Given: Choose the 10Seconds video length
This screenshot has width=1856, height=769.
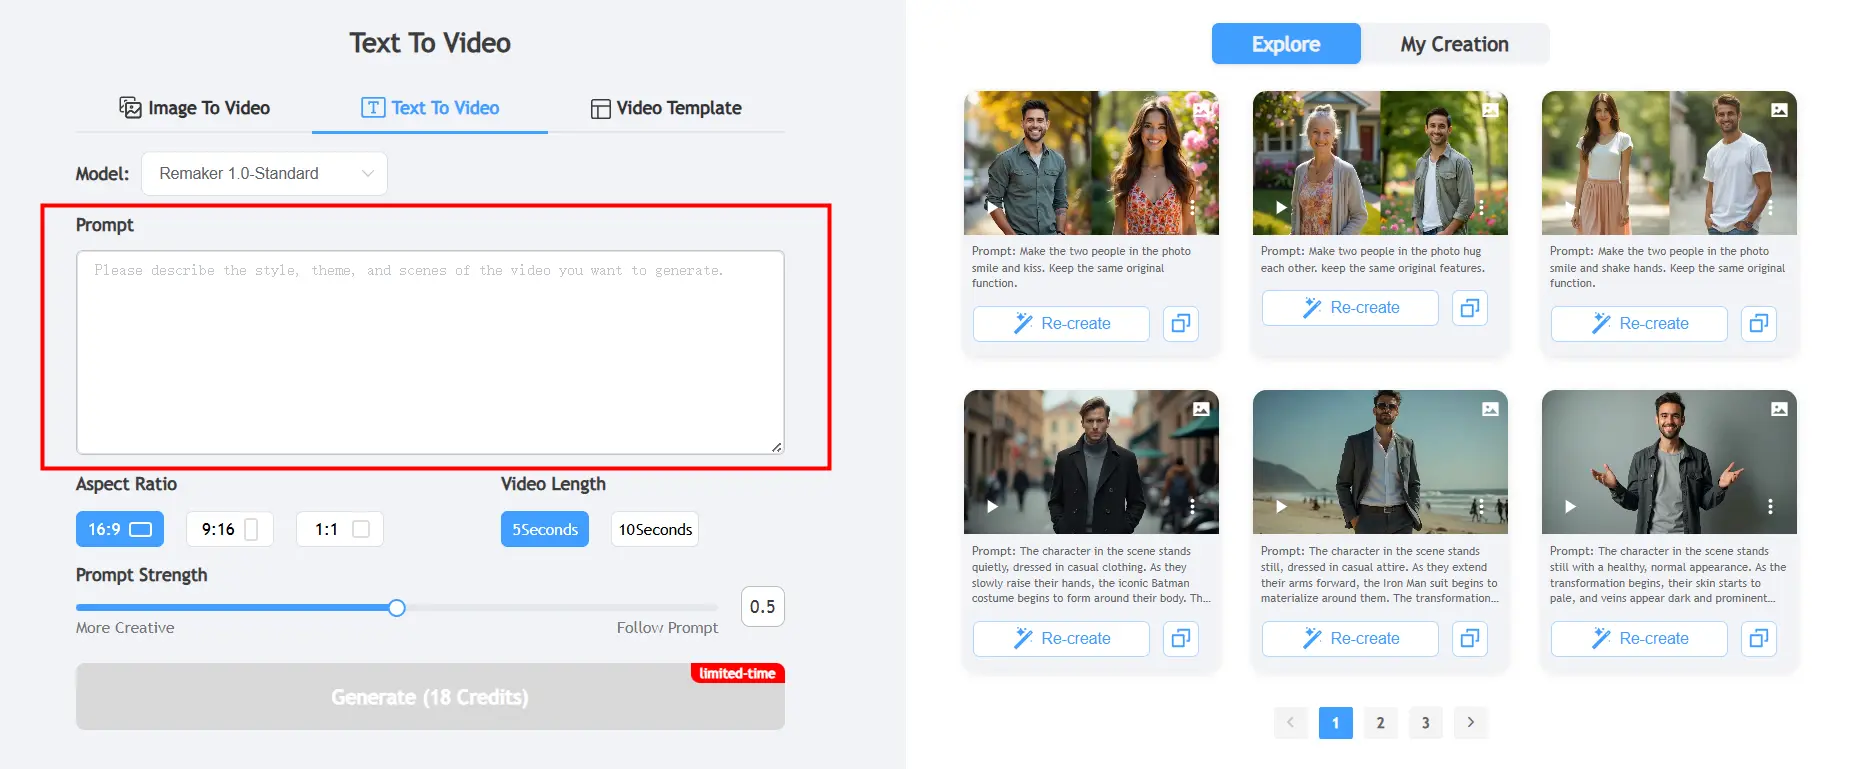Looking at the screenshot, I should (655, 529).
